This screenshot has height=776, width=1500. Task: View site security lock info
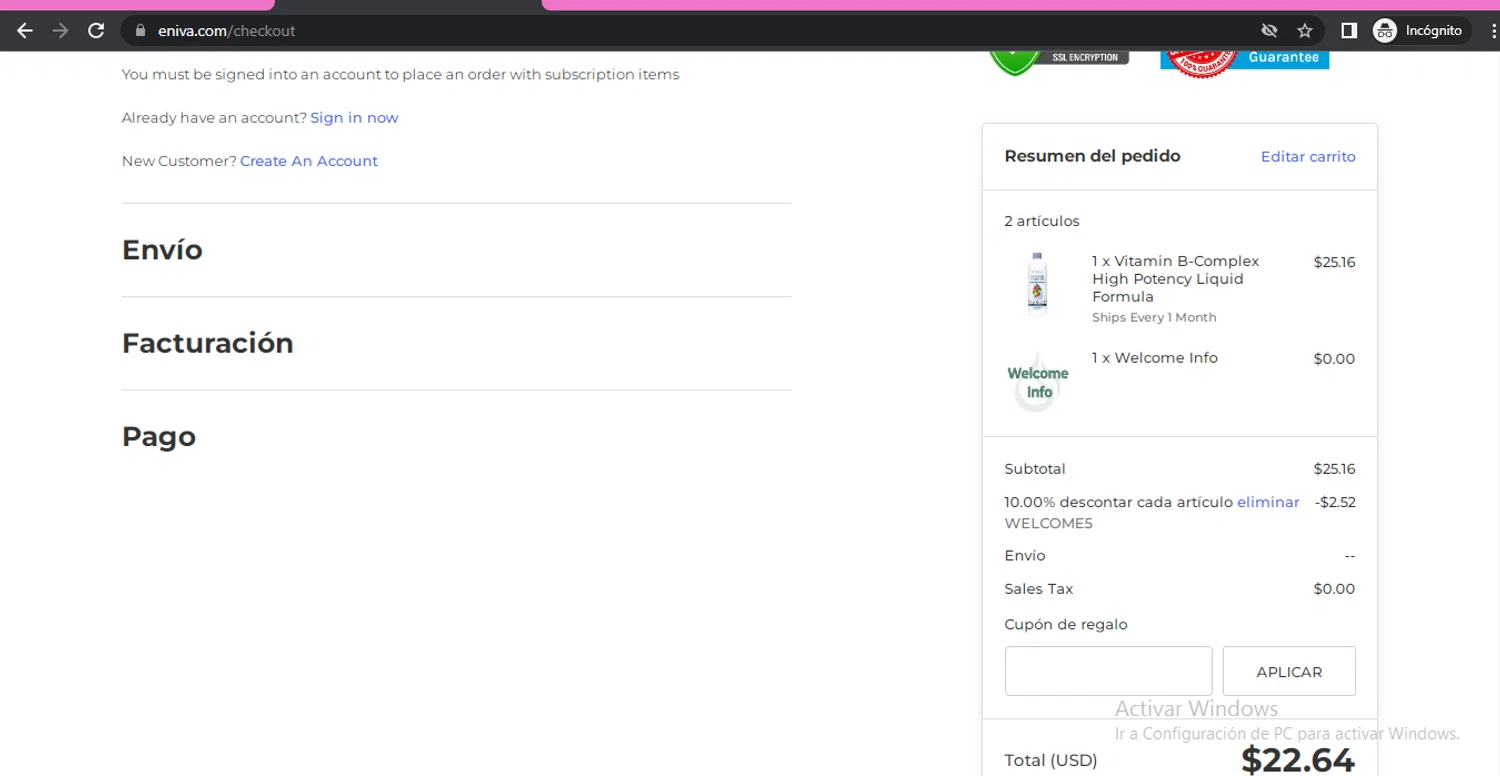coord(140,31)
